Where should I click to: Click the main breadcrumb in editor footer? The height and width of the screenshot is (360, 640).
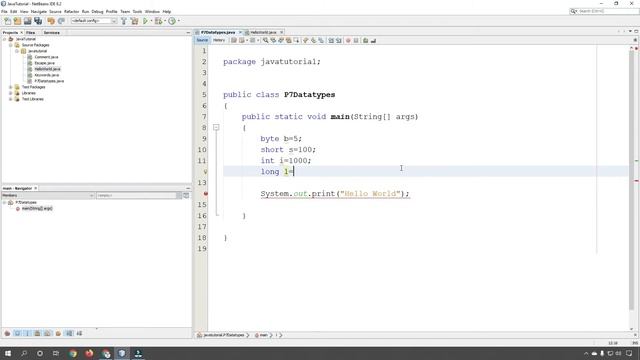tap(264, 335)
